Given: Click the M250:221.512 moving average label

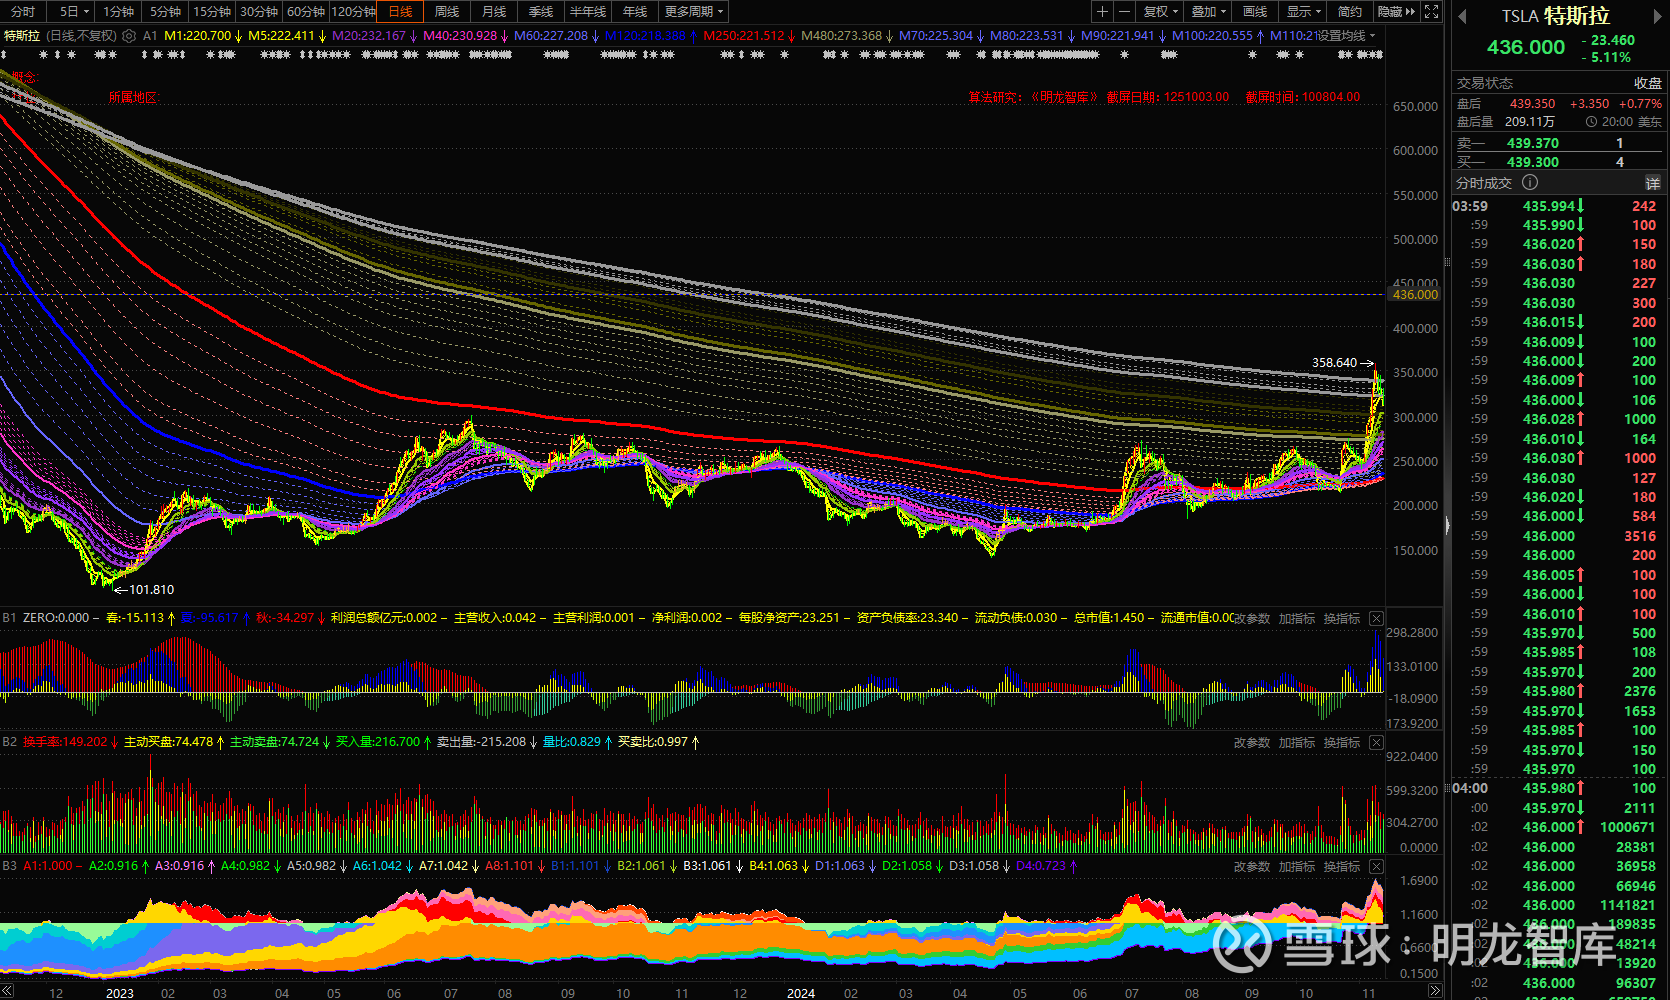Looking at the screenshot, I should (743, 36).
